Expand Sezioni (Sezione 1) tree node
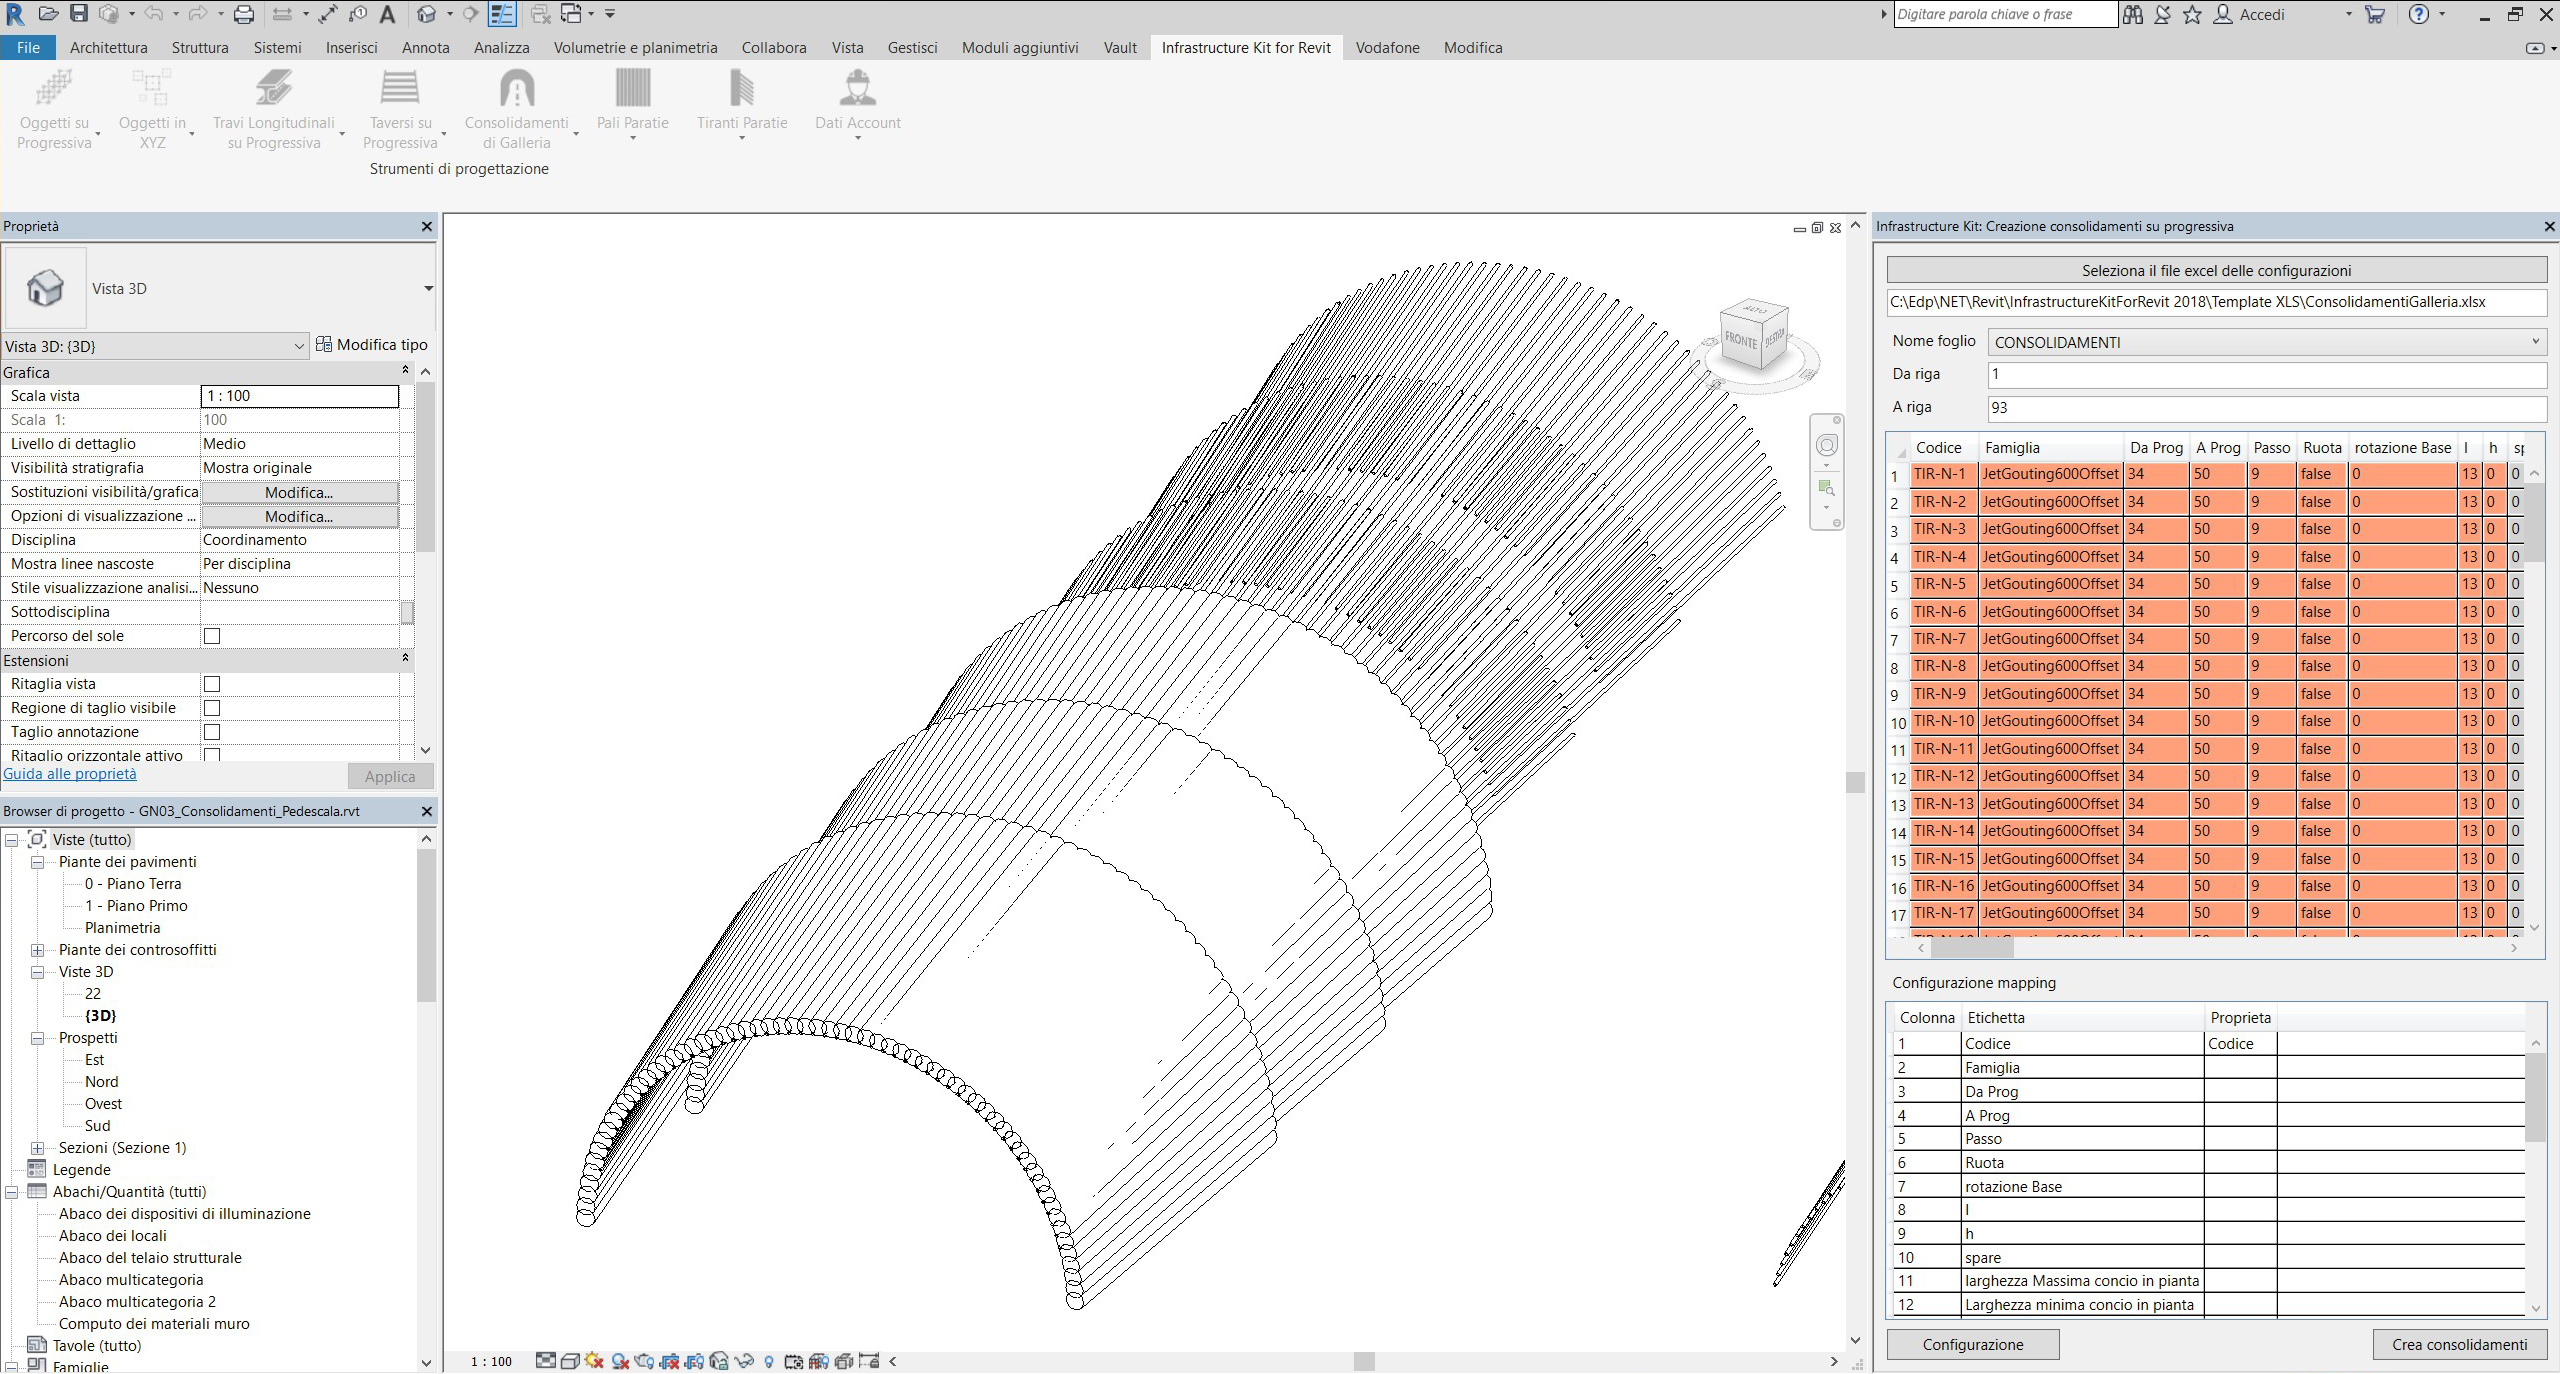This screenshot has height=1374, width=2560. [x=37, y=1148]
